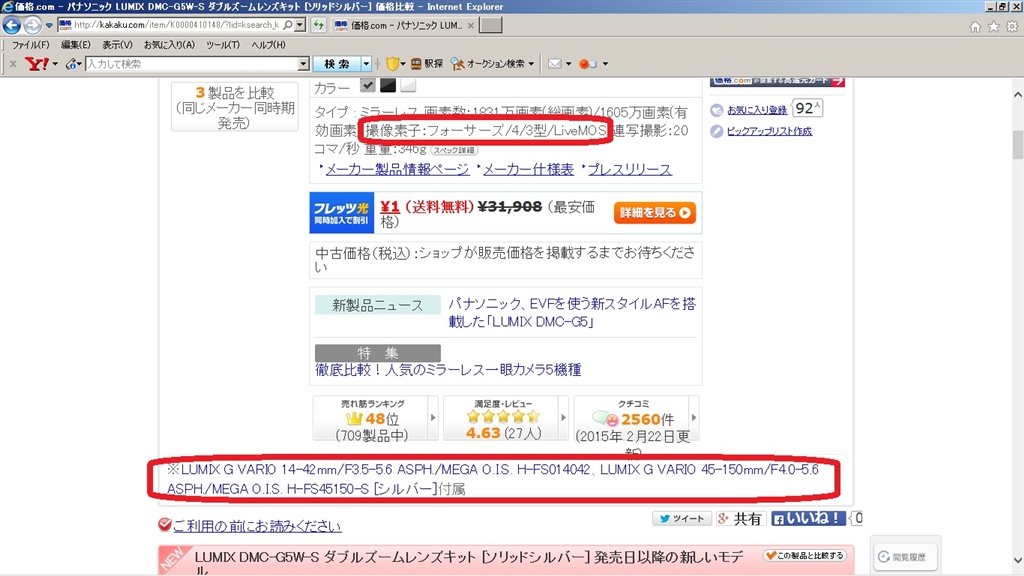Open the パナソニック EVF news article link
The width and height of the screenshot is (1024, 576).
[571, 312]
